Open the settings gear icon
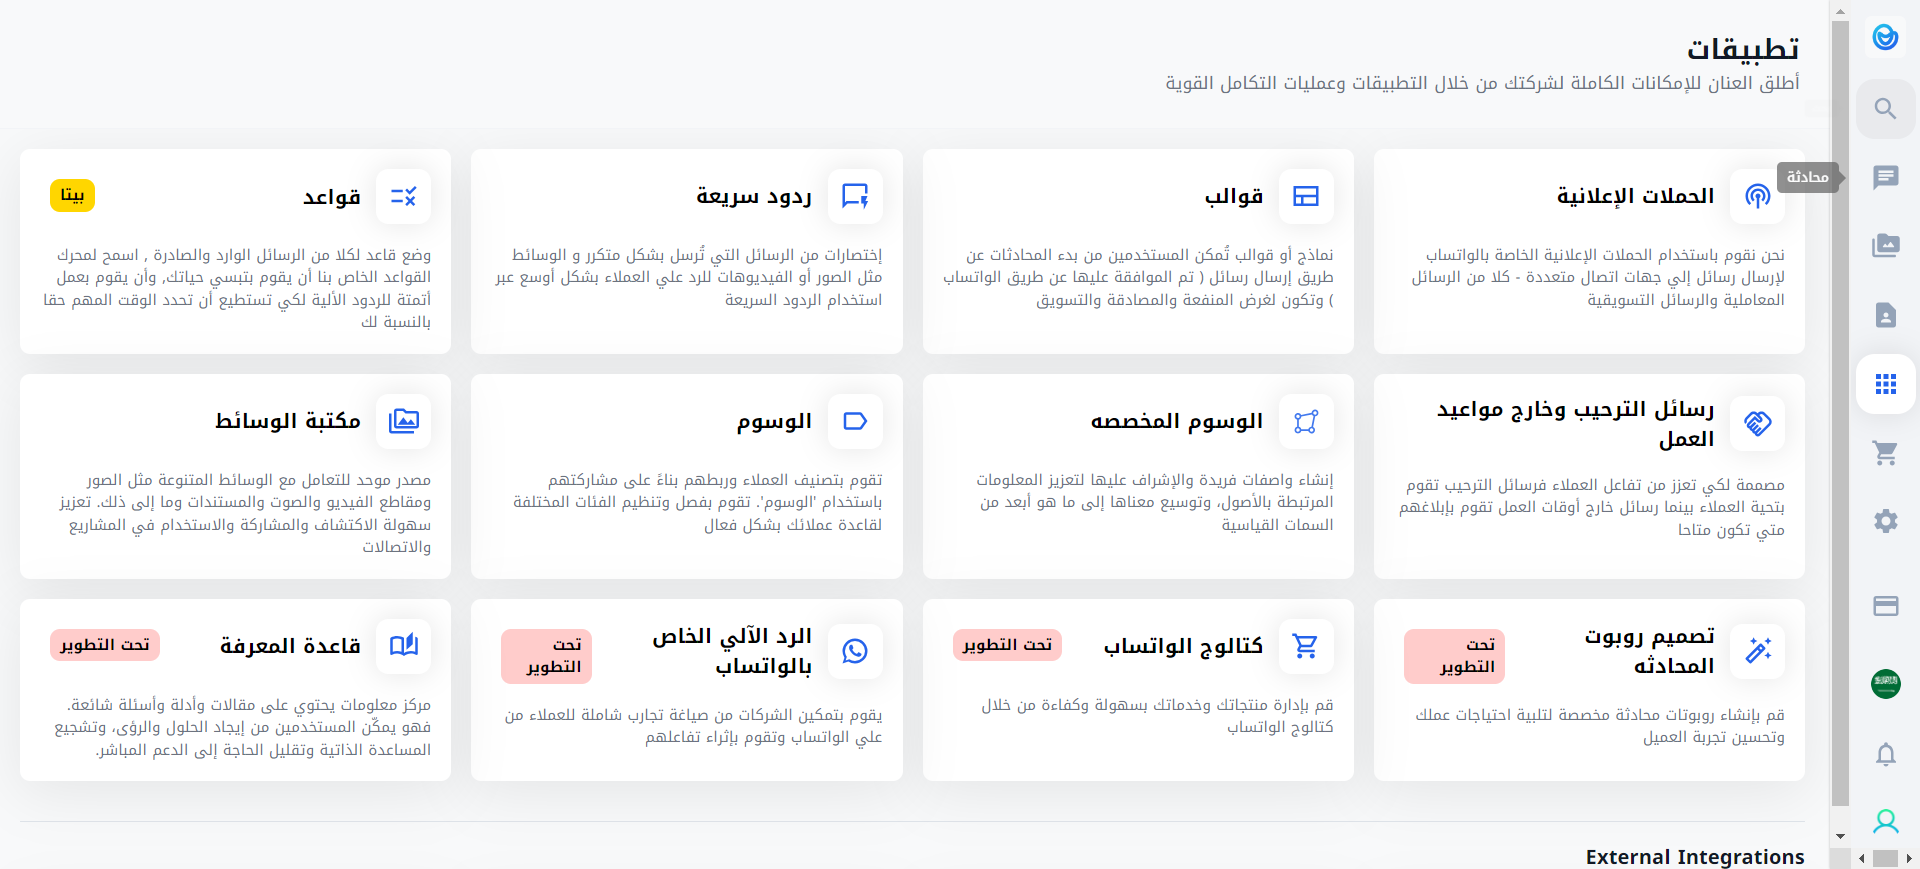This screenshot has height=869, width=1920. (x=1885, y=521)
